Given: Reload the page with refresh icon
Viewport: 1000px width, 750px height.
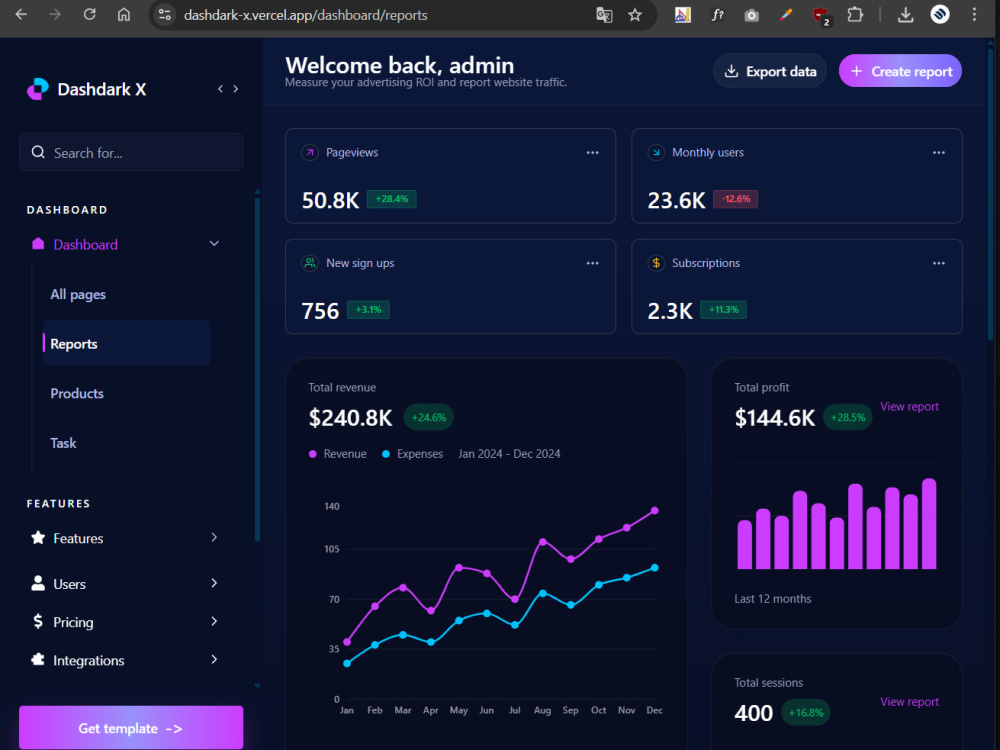Looking at the screenshot, I should tap(89, 15).
